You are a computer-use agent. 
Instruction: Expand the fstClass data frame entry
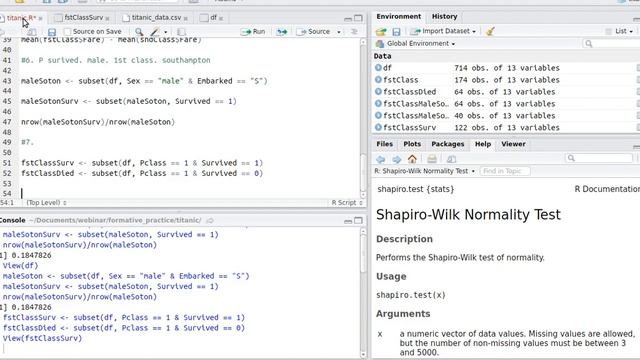click(x=378, y=80)
